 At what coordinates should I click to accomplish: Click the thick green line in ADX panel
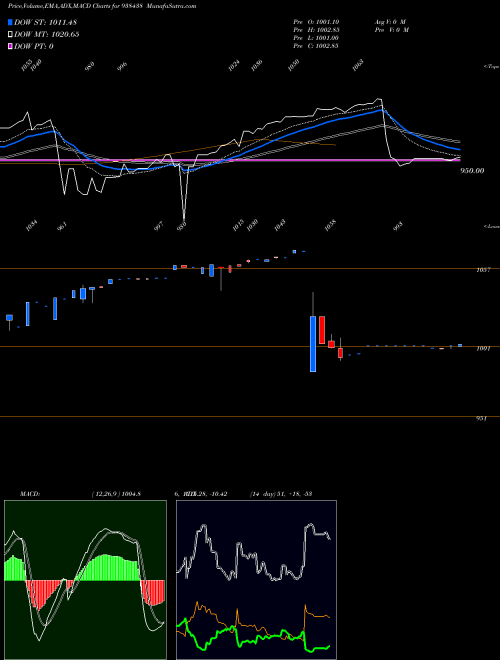253,638
